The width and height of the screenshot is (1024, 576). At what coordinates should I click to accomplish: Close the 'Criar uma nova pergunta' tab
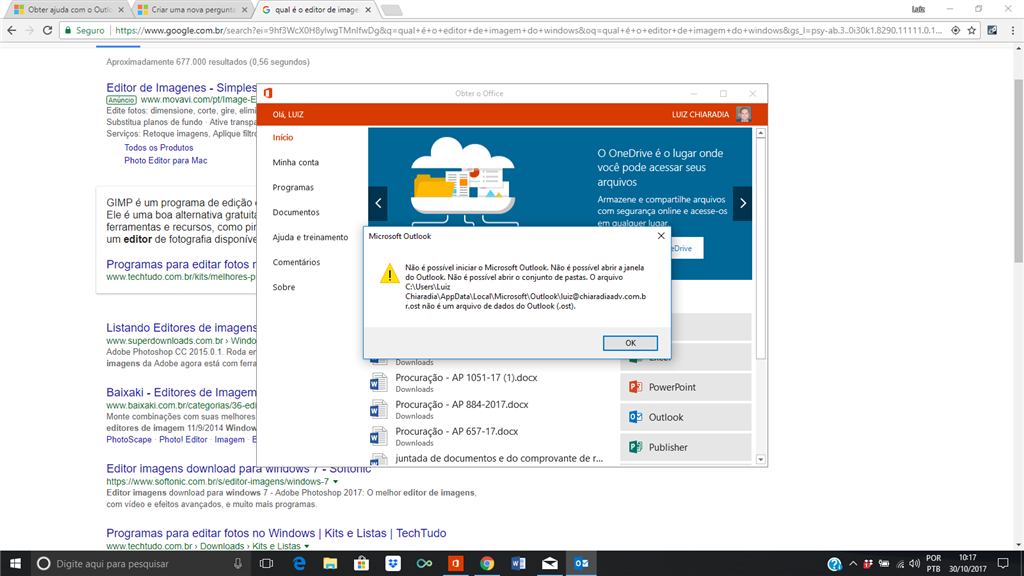(x=244, y=10)
